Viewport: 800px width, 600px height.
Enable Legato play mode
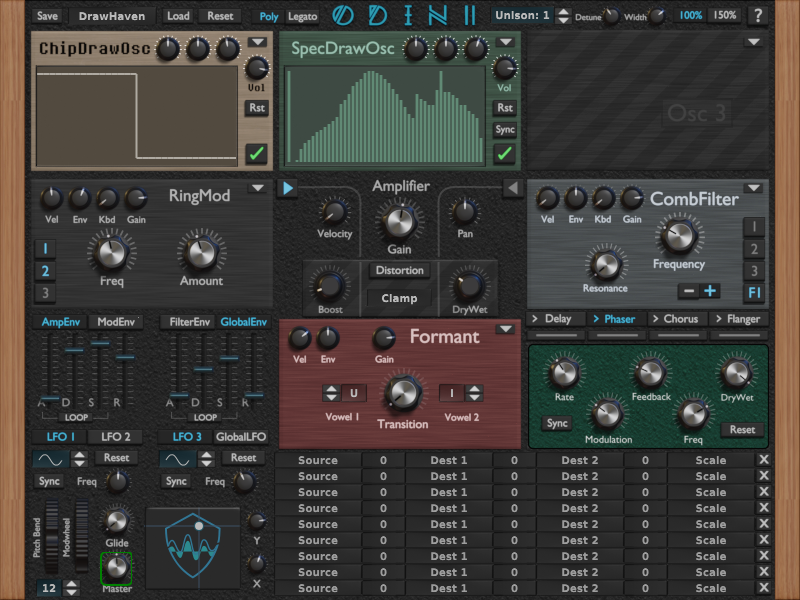302,16
